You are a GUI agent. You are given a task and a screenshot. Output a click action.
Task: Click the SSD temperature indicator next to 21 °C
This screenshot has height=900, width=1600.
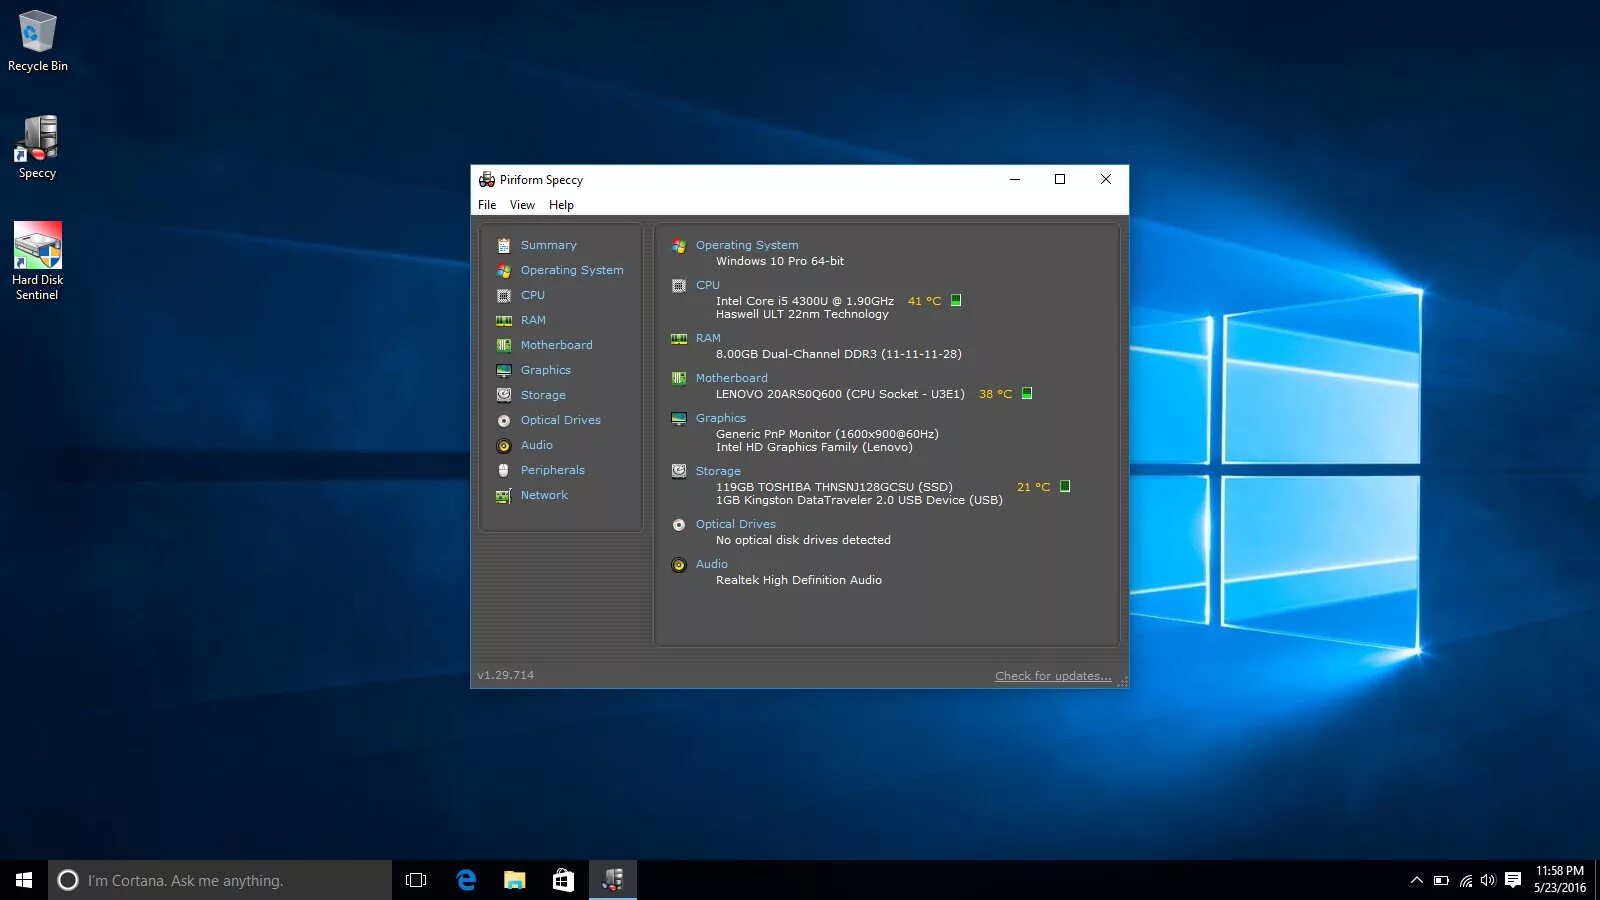point(1065,486)
